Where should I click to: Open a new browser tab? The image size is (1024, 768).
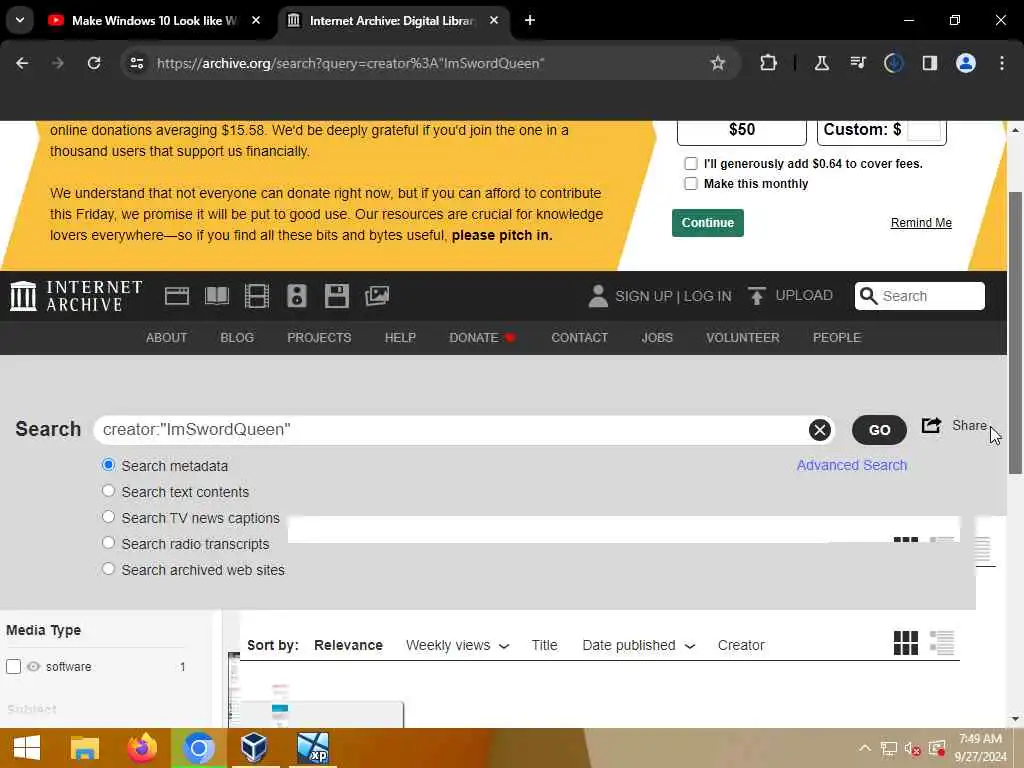530,20
